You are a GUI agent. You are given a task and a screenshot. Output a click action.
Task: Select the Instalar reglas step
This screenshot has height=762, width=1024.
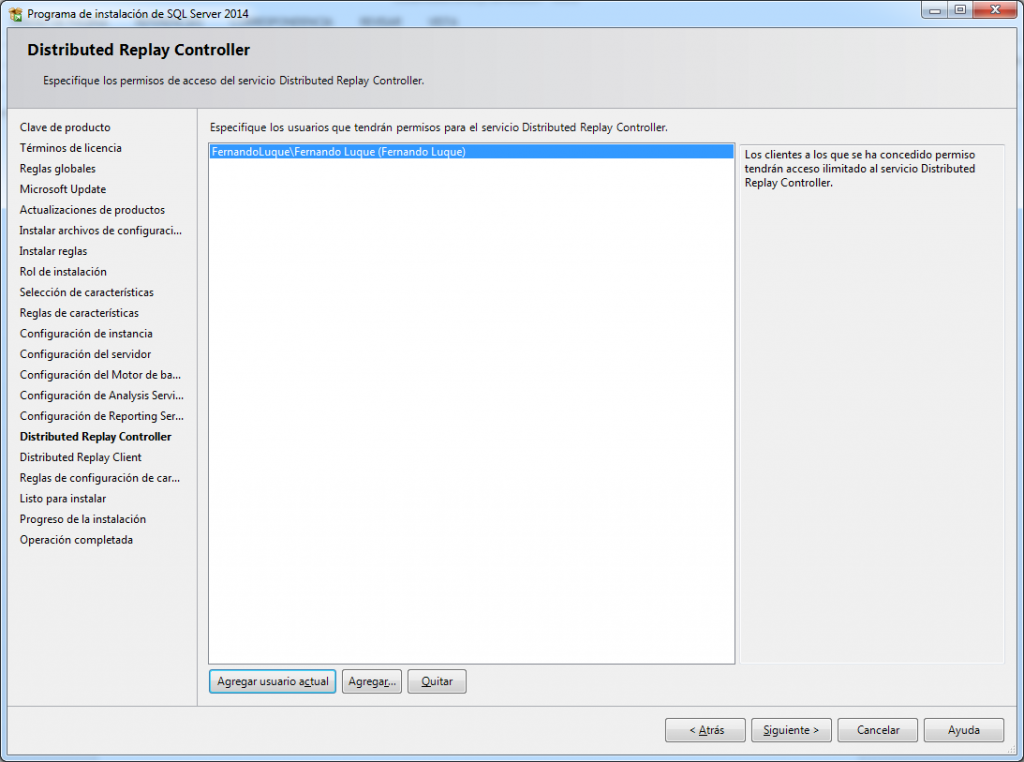[53, 251]
